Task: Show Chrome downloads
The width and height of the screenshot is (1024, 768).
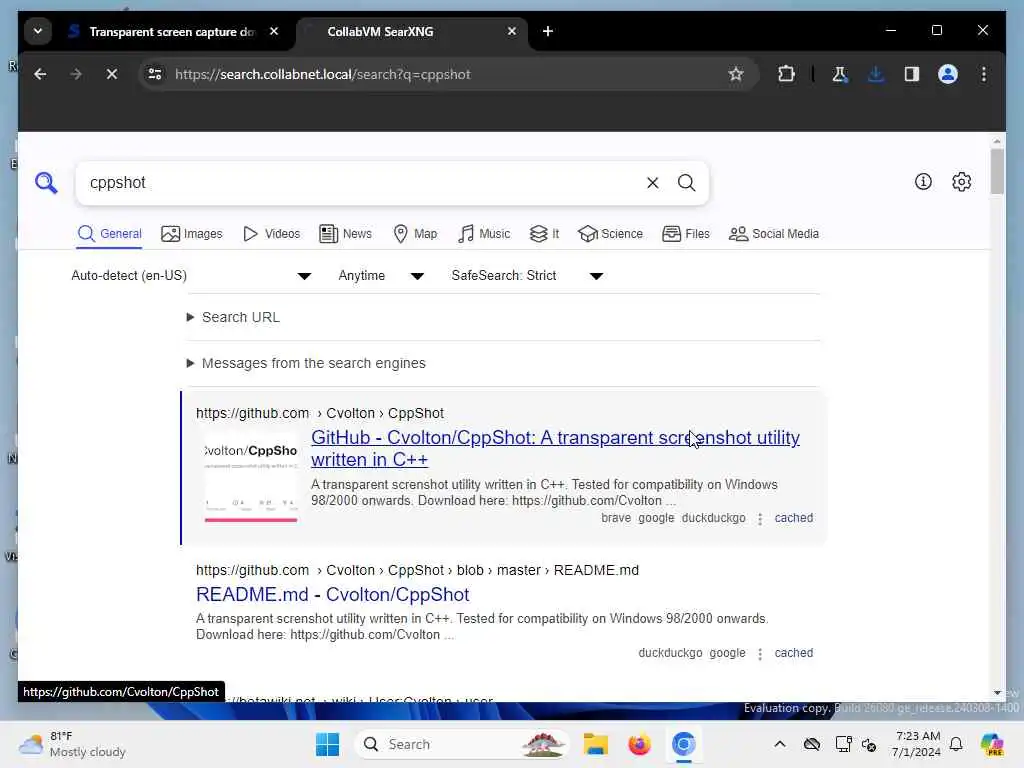Action: click(x=876, y=74)
